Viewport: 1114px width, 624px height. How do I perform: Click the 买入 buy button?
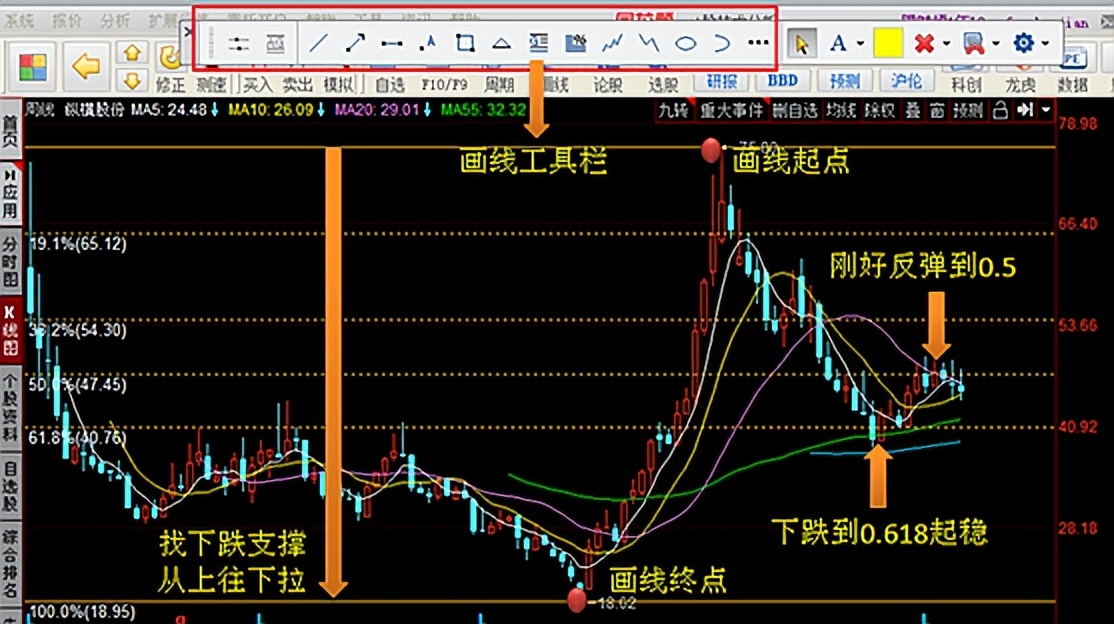pos(260,85)
